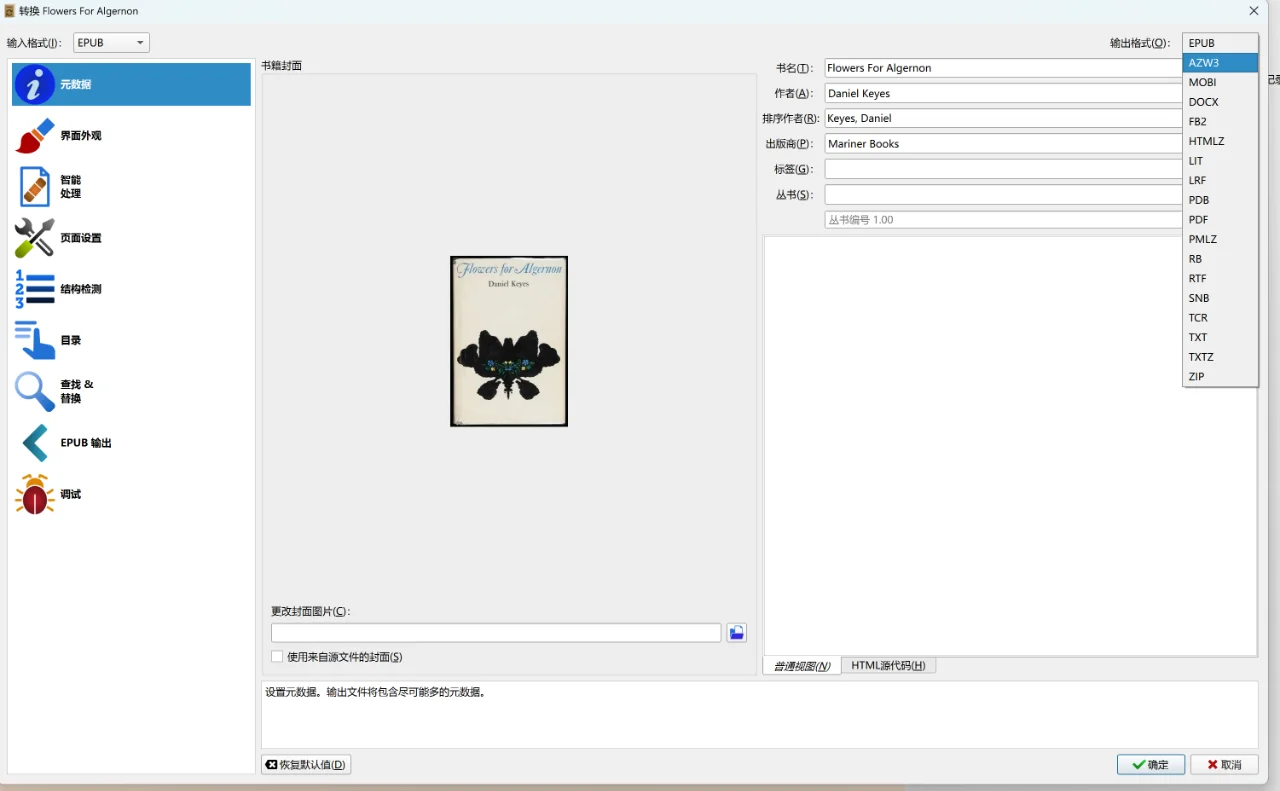1280x791 pixels.
Task: Browse for a new cover image file
Action: tap(736, 633)
